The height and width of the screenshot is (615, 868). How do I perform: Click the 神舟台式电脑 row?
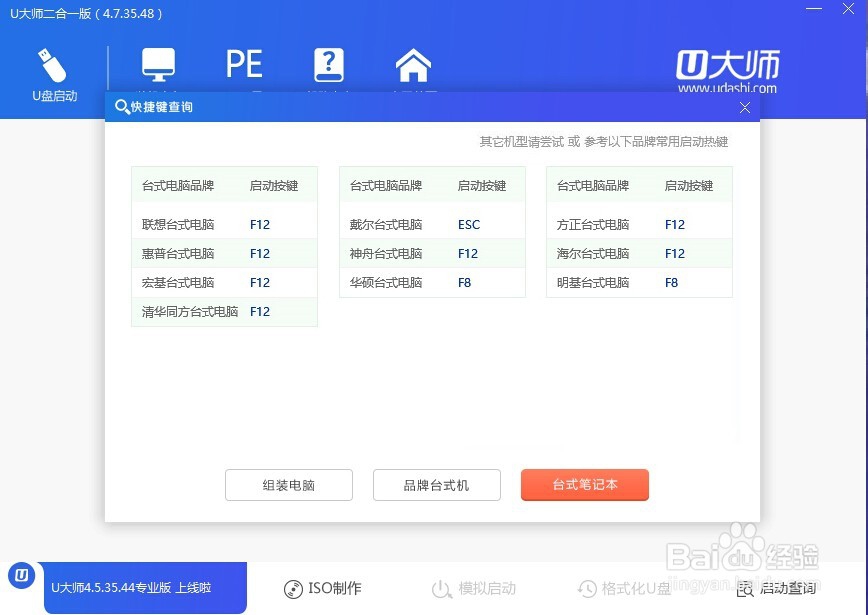click(432, 254)
